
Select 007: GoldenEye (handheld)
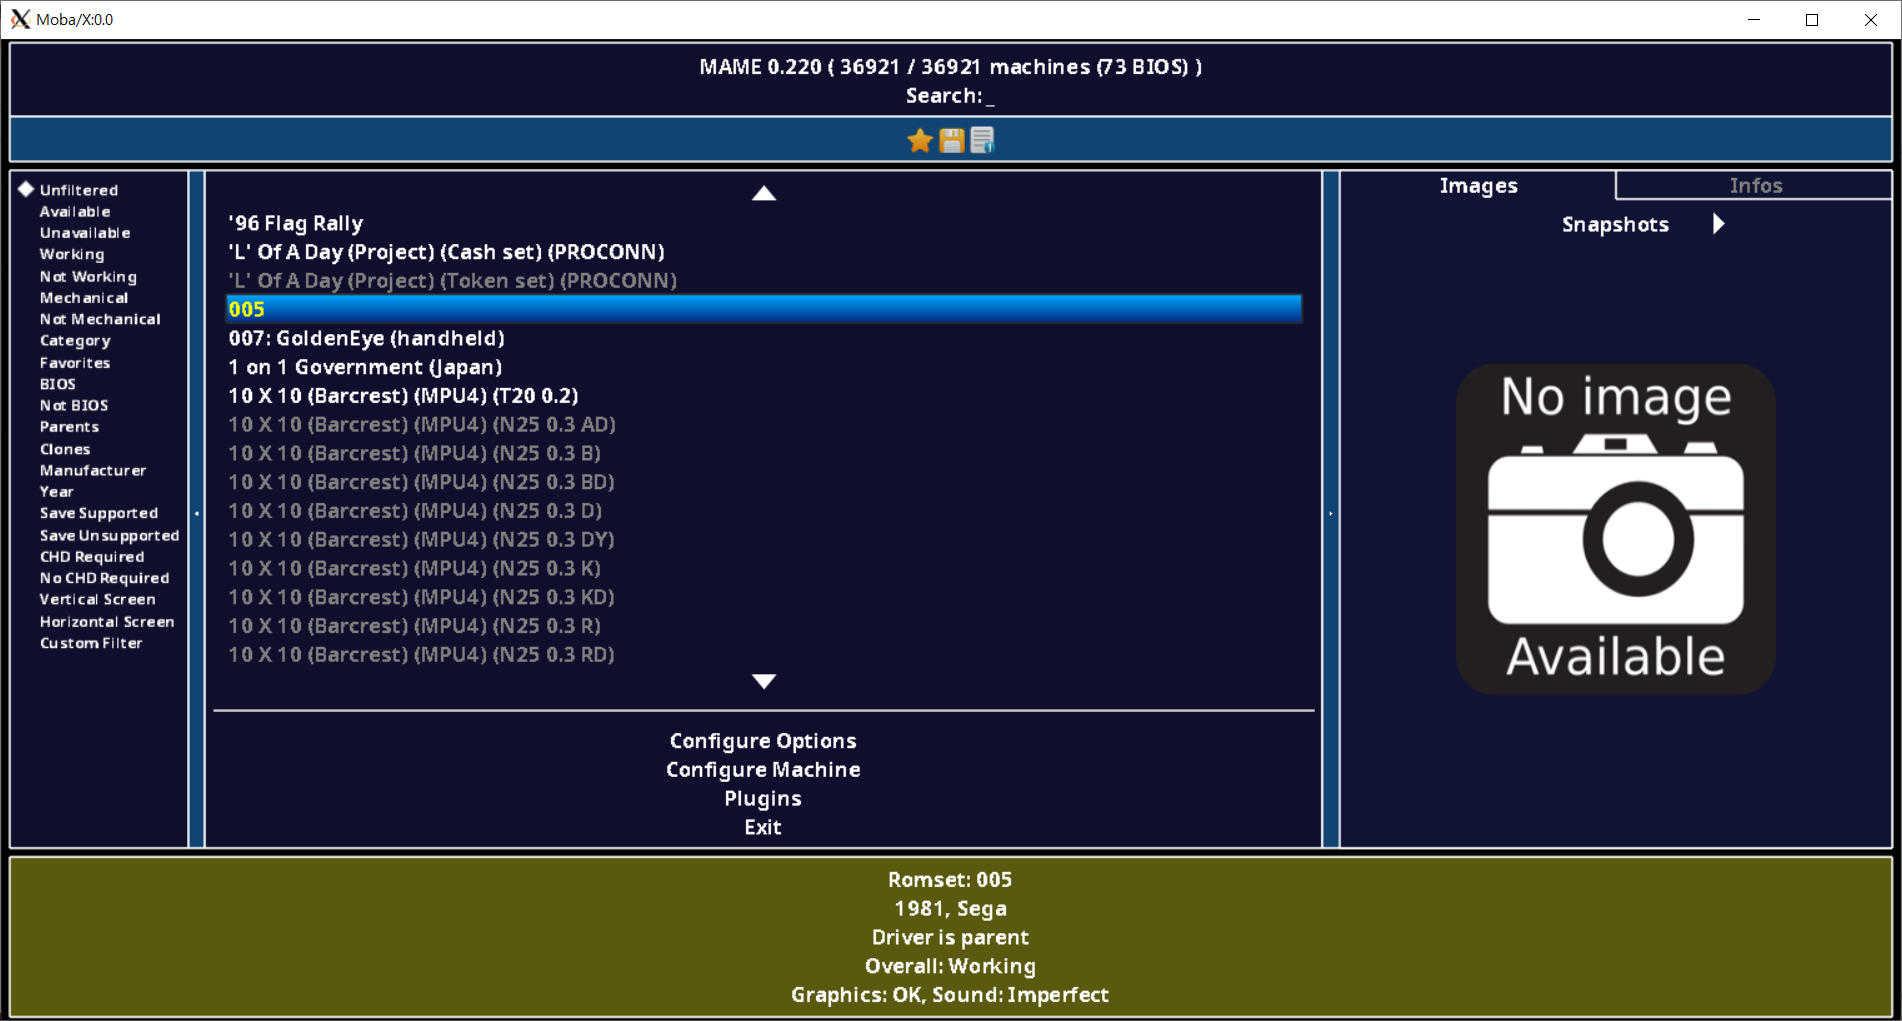click(764, 338)
